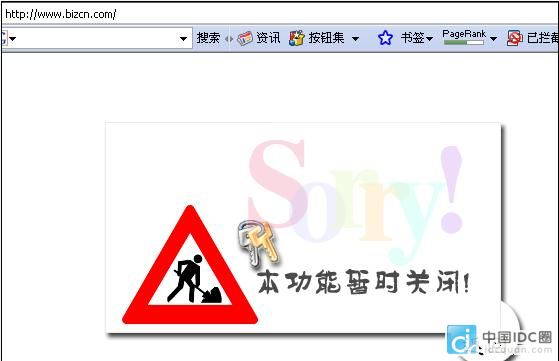Open the 按钮集 button gallery icon

coord(297,38)
